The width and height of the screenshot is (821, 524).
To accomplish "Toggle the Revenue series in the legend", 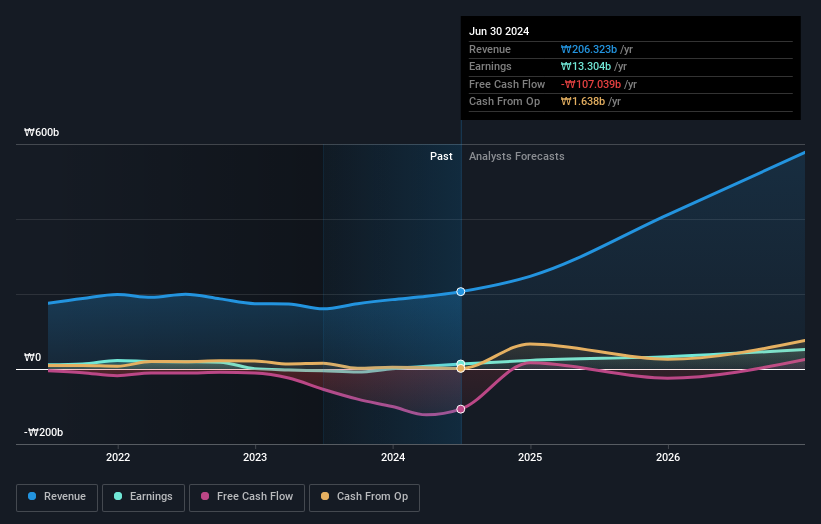I will pyautogui.click(x=57, y=497).
